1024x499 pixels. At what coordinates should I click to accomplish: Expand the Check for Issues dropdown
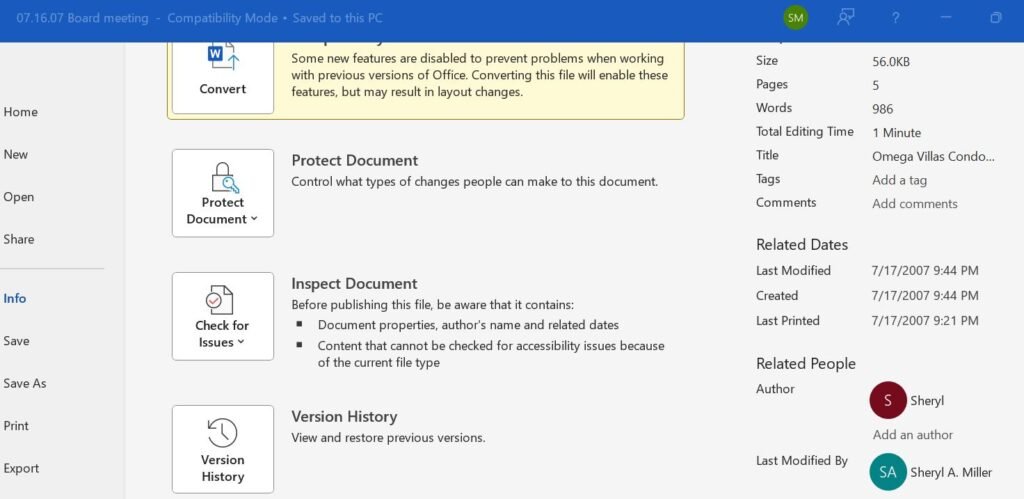[x=222, y=316]
